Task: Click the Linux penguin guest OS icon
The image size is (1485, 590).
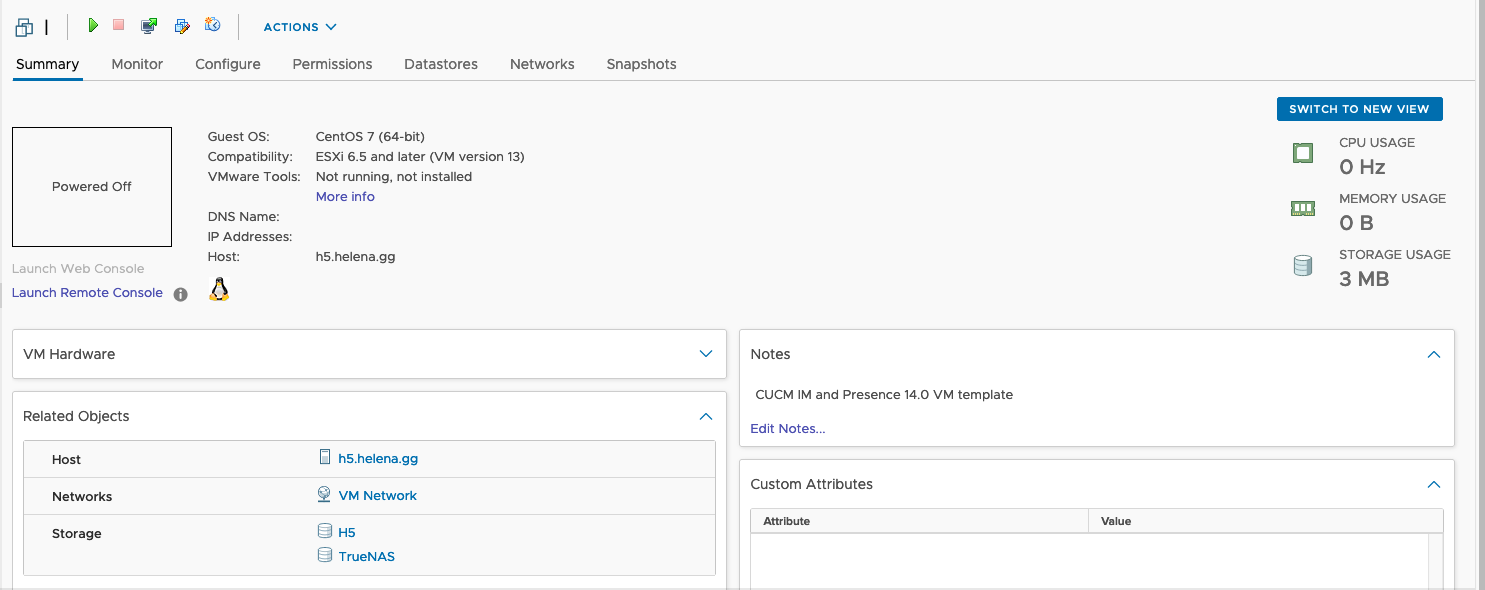Action: coord(219,290)
